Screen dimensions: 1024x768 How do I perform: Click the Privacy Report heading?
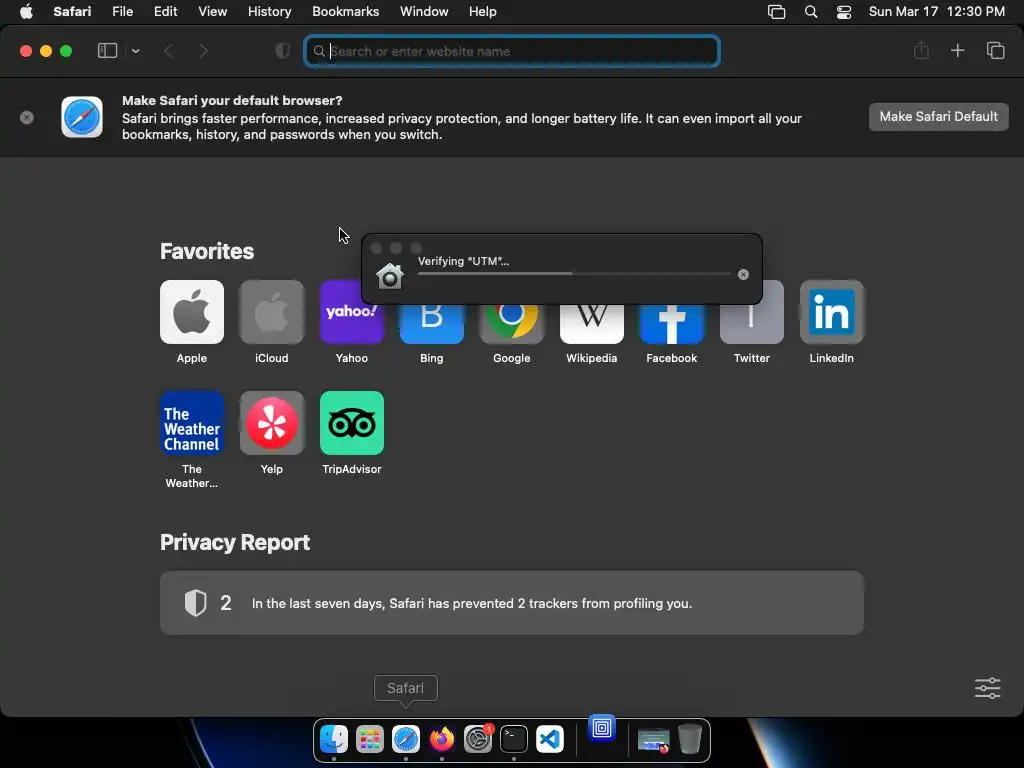[235, 542]
